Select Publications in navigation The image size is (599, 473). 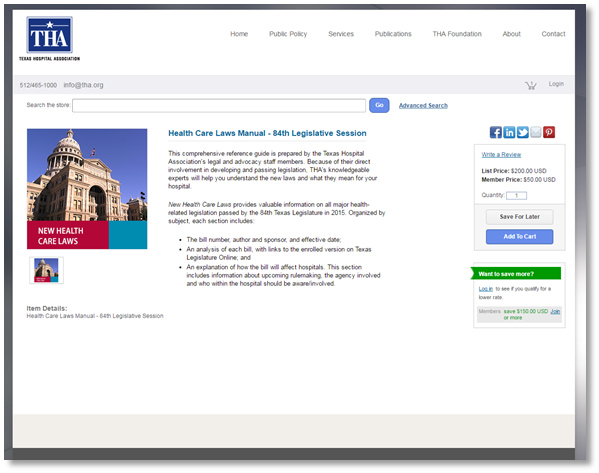point(393,34)
